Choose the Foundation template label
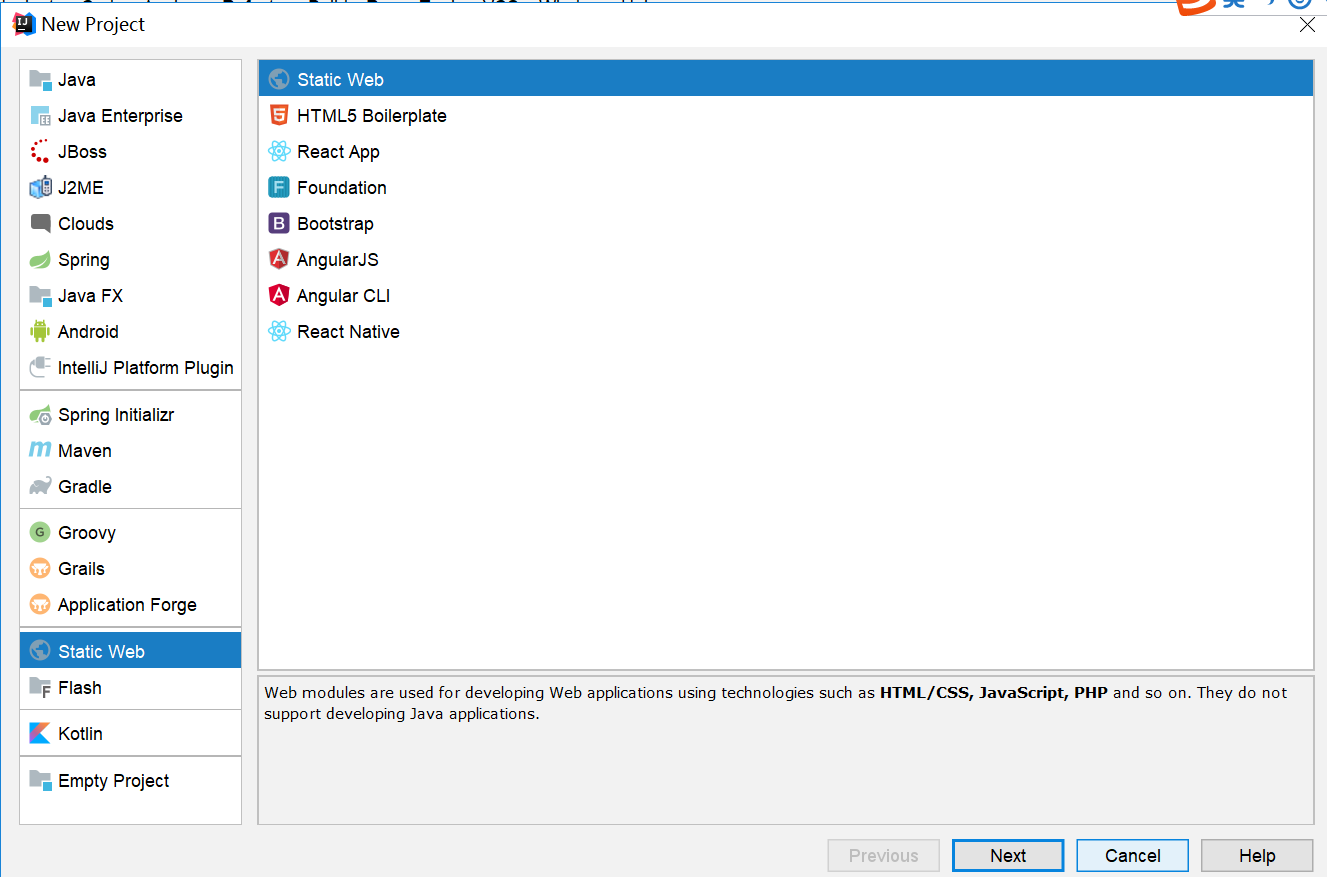This screenshot has height=877, width=1327. (342, 188)
